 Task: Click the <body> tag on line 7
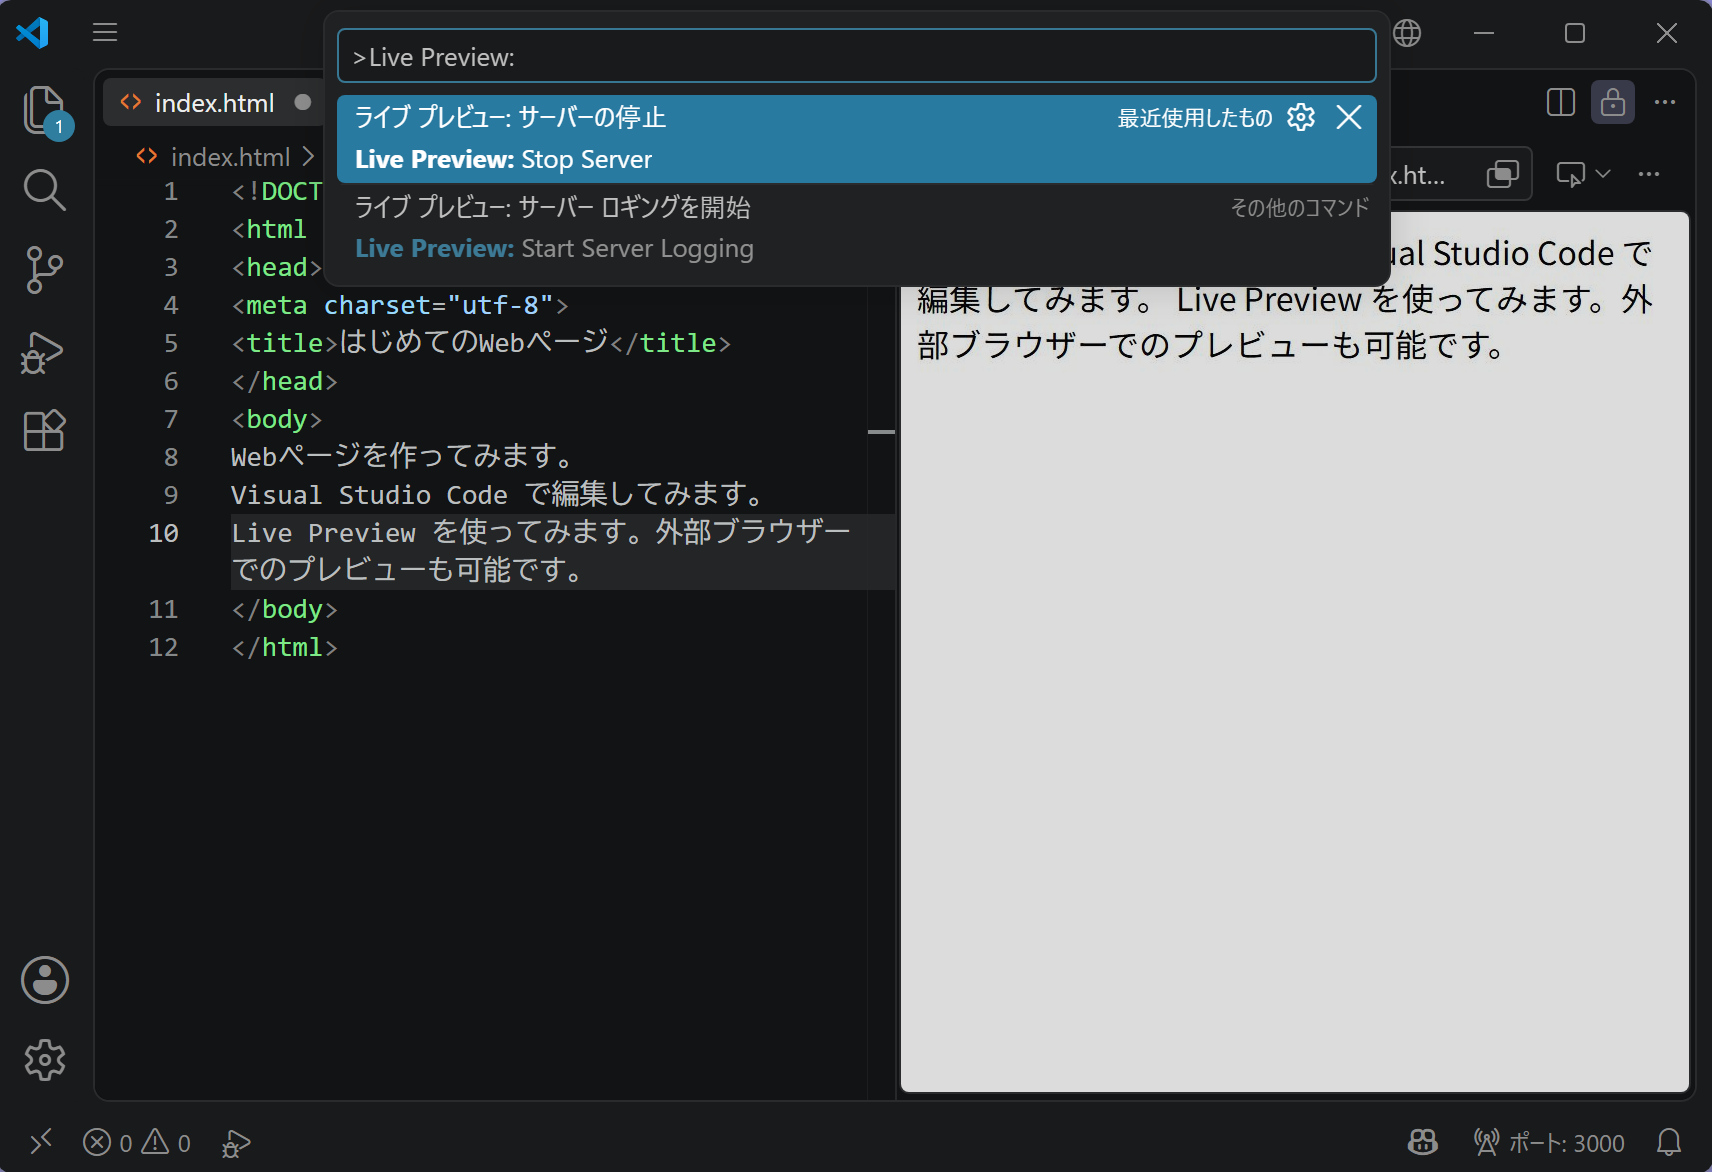pos(277,419)
